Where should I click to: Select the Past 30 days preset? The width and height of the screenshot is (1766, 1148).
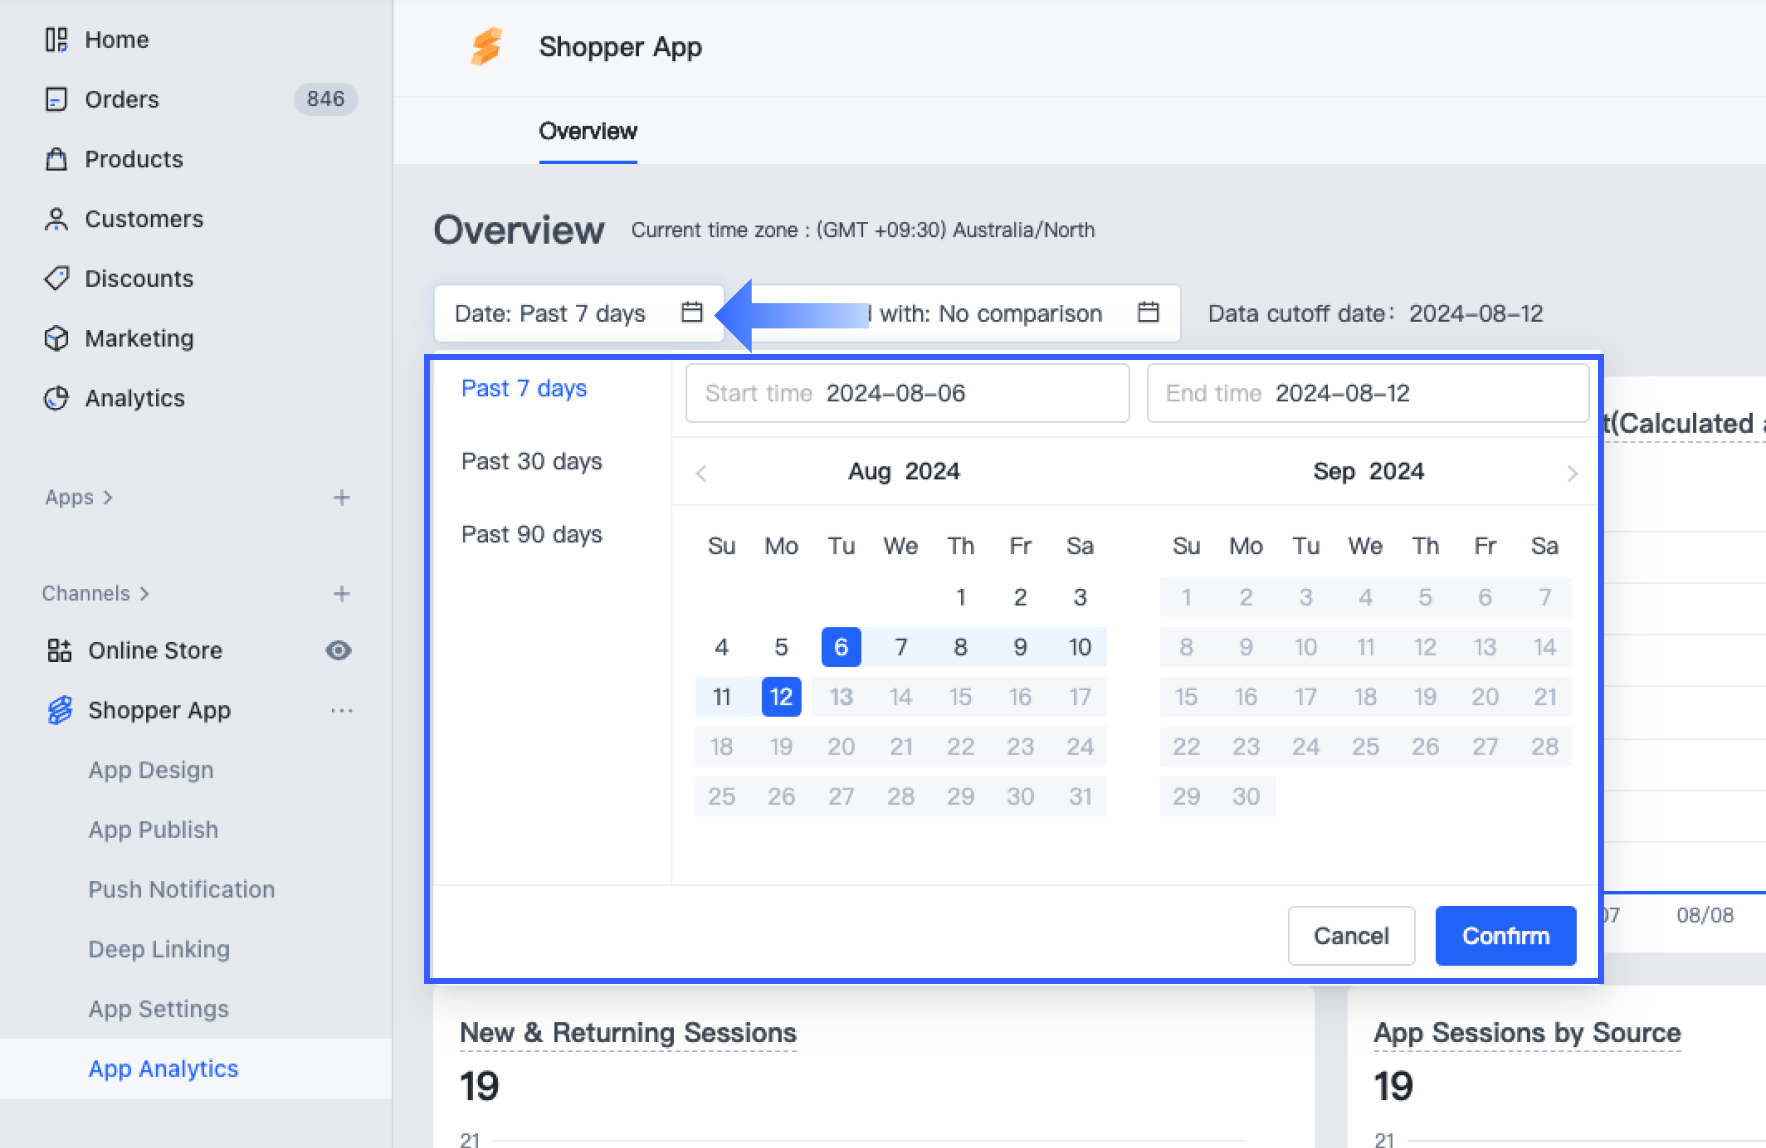point(531,461)
